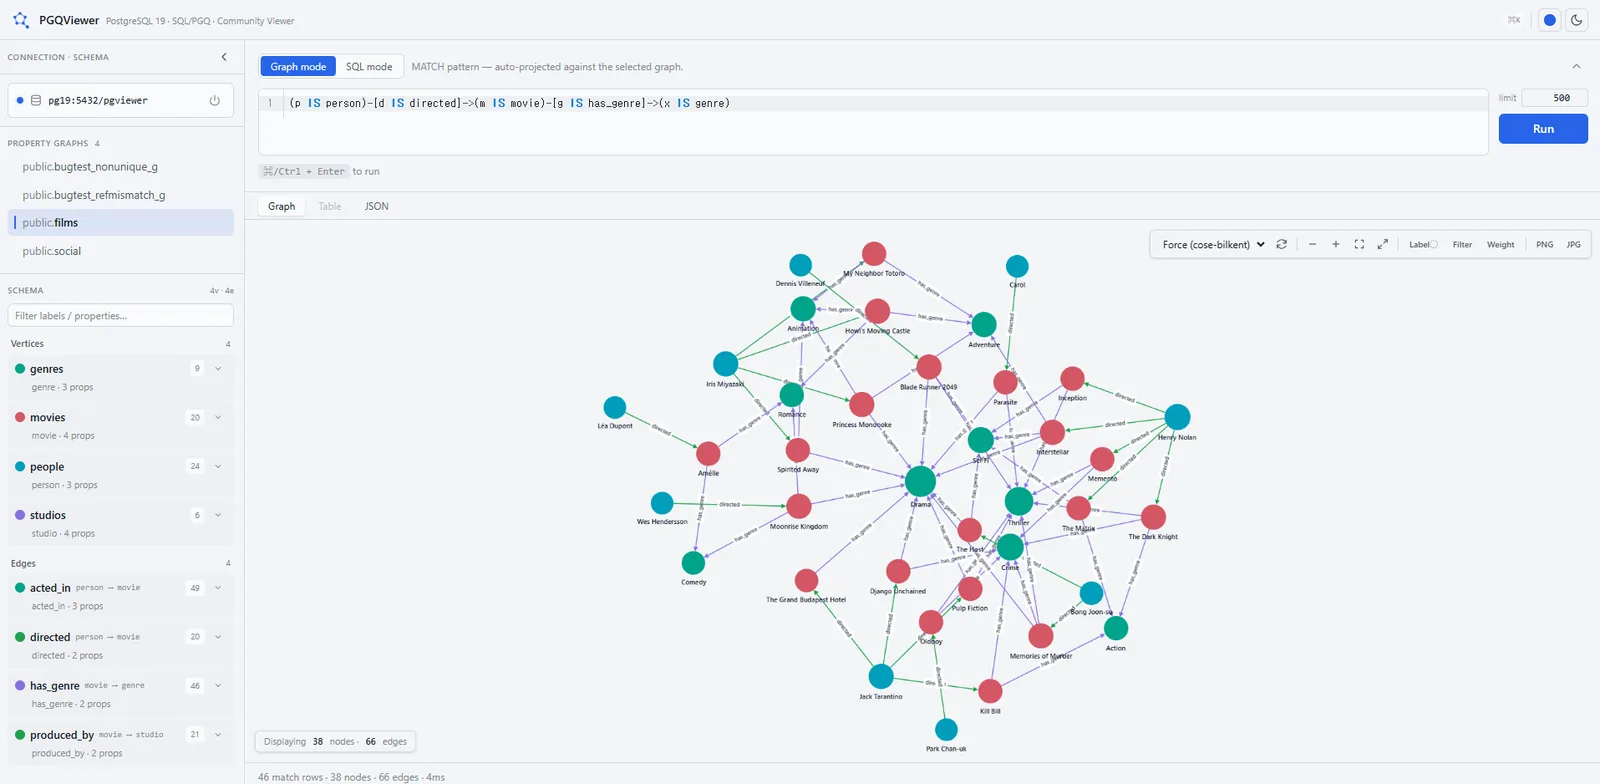Click Weight in the graph toolbar
This screenshot has width=1600, height=784.
pos(1500,244)
